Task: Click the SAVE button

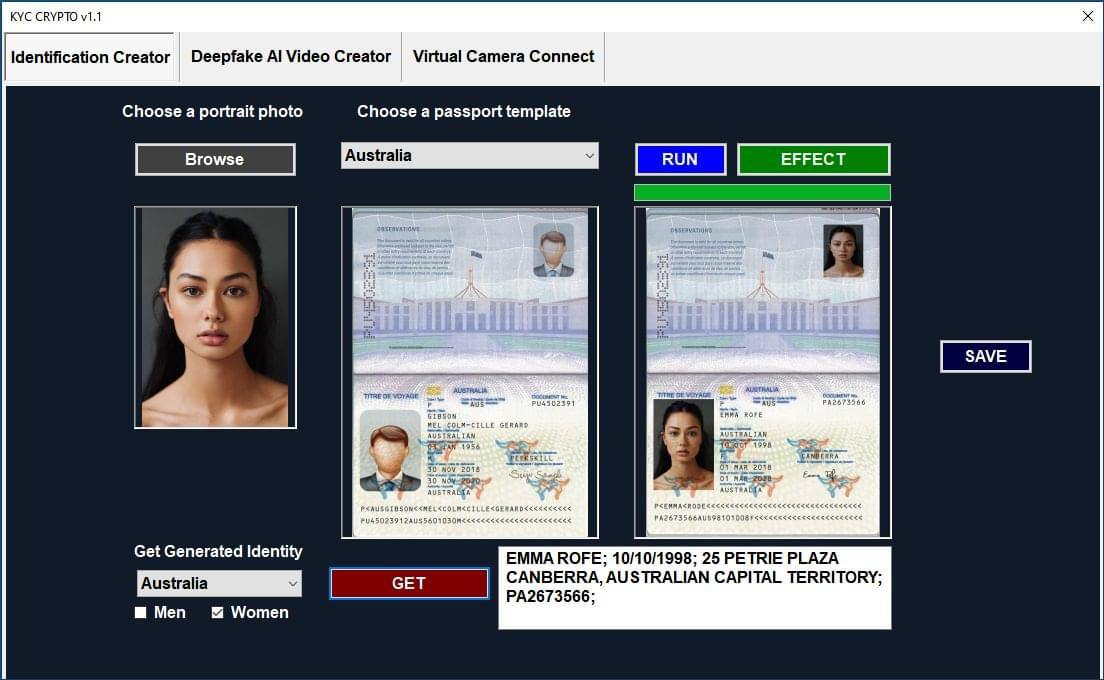Action: click(x=985, y=356)
